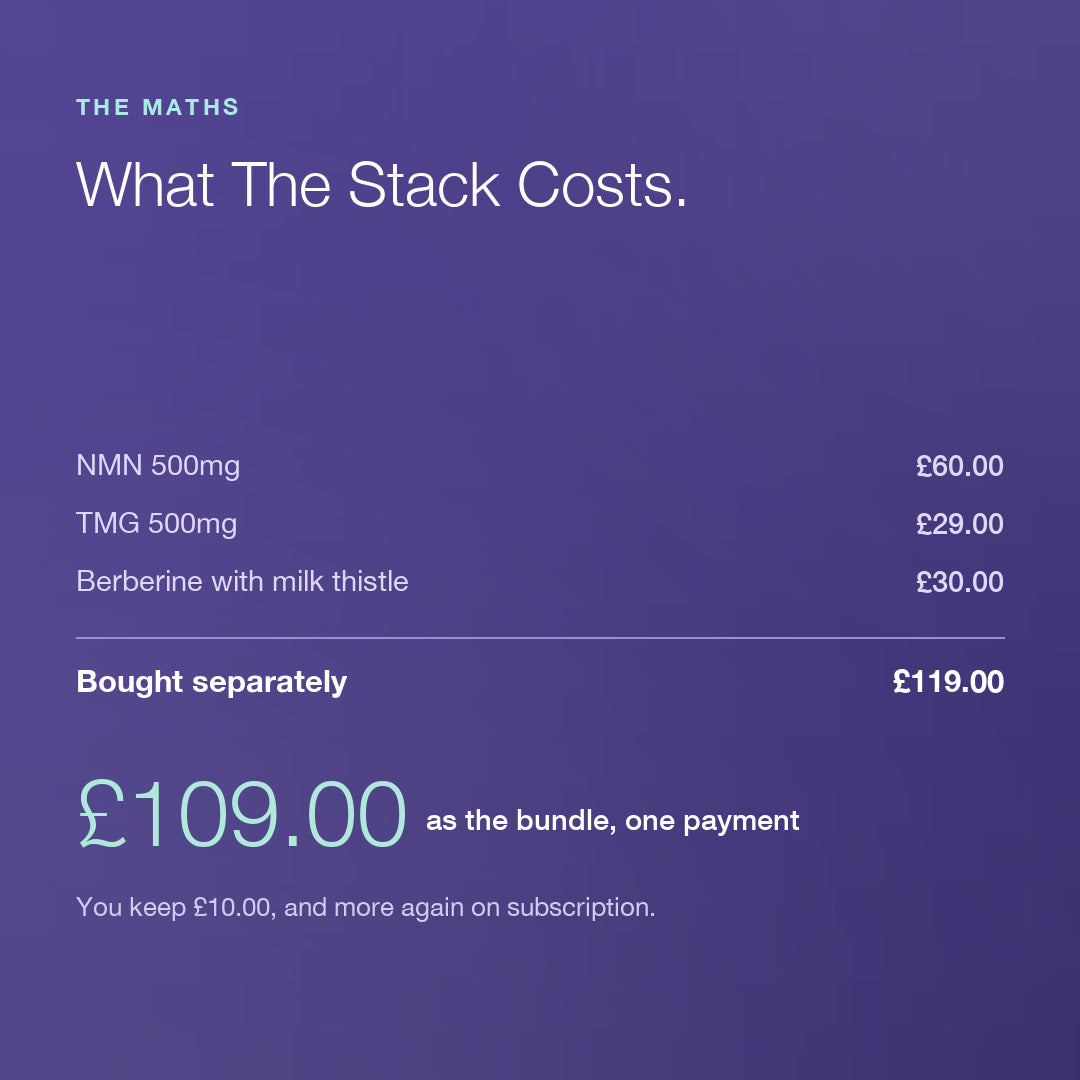This screenshot has height=1080, width=1080.
Task: Click the text 'as the bundle, one payment'
Action: tap(612, 821)
